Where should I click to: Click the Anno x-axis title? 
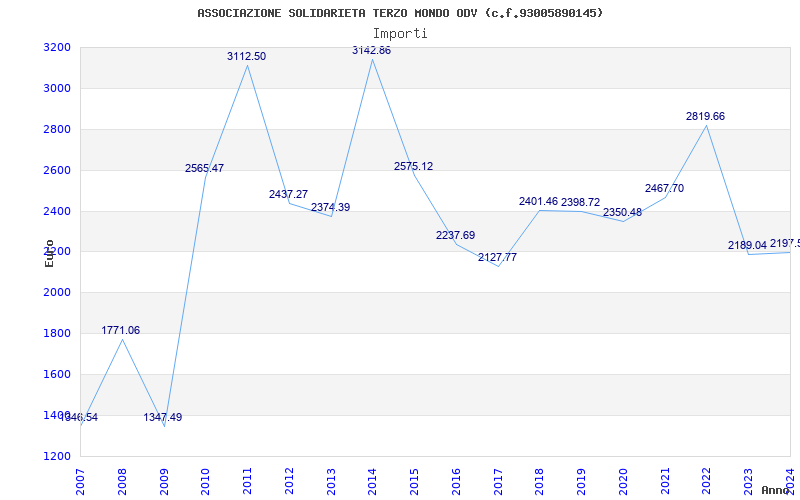point(776,490)
